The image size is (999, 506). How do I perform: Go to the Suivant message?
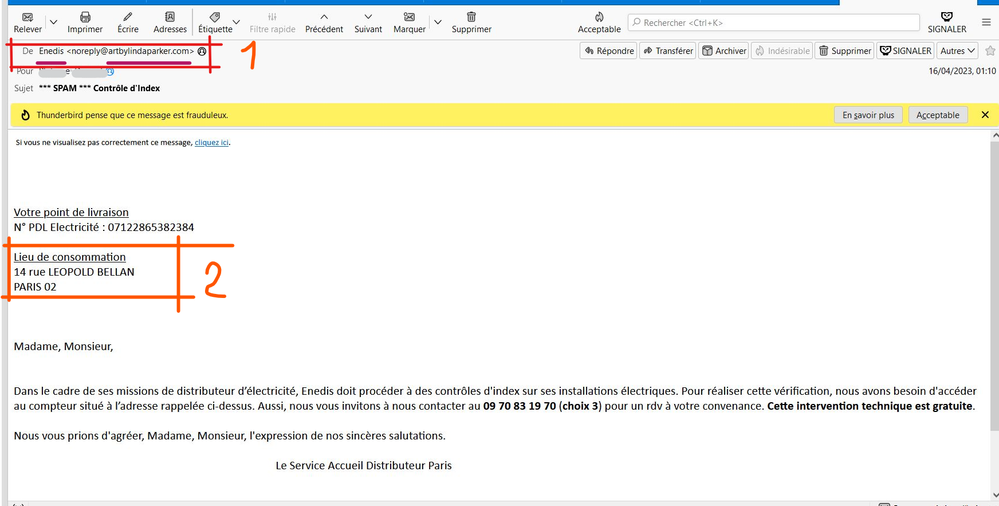[368, 18]
